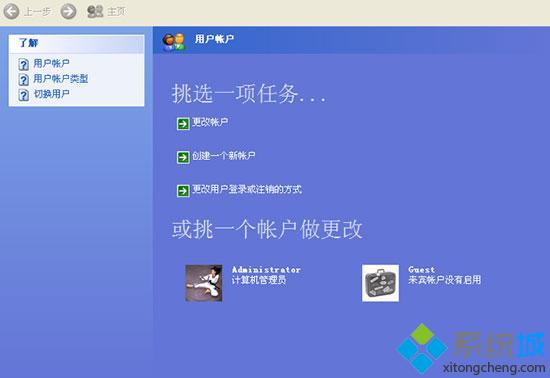The height and width of the screenshot is (378, 550).
Task: Click the 上一步 toolbar label
Action: click(38, 12)
